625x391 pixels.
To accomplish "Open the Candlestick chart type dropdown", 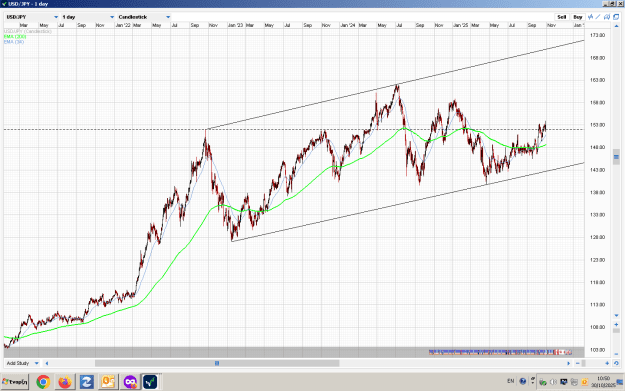I will pos(144,17).
